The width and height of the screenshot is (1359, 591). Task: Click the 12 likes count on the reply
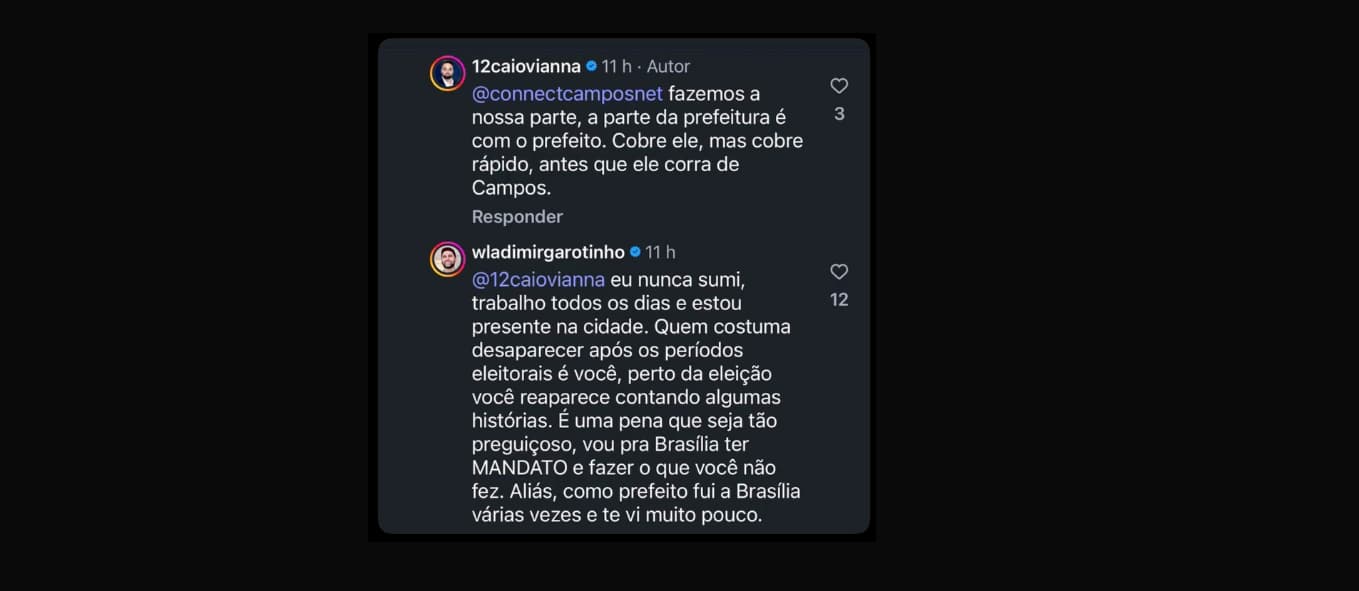(x=838, y=299)
